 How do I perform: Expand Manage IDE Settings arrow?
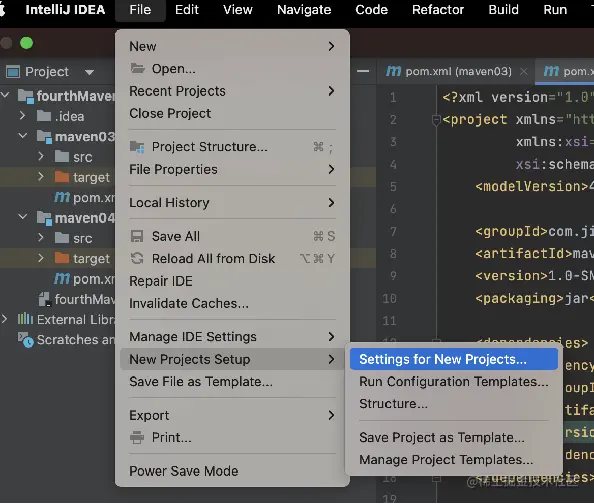[x=331, y=337]
